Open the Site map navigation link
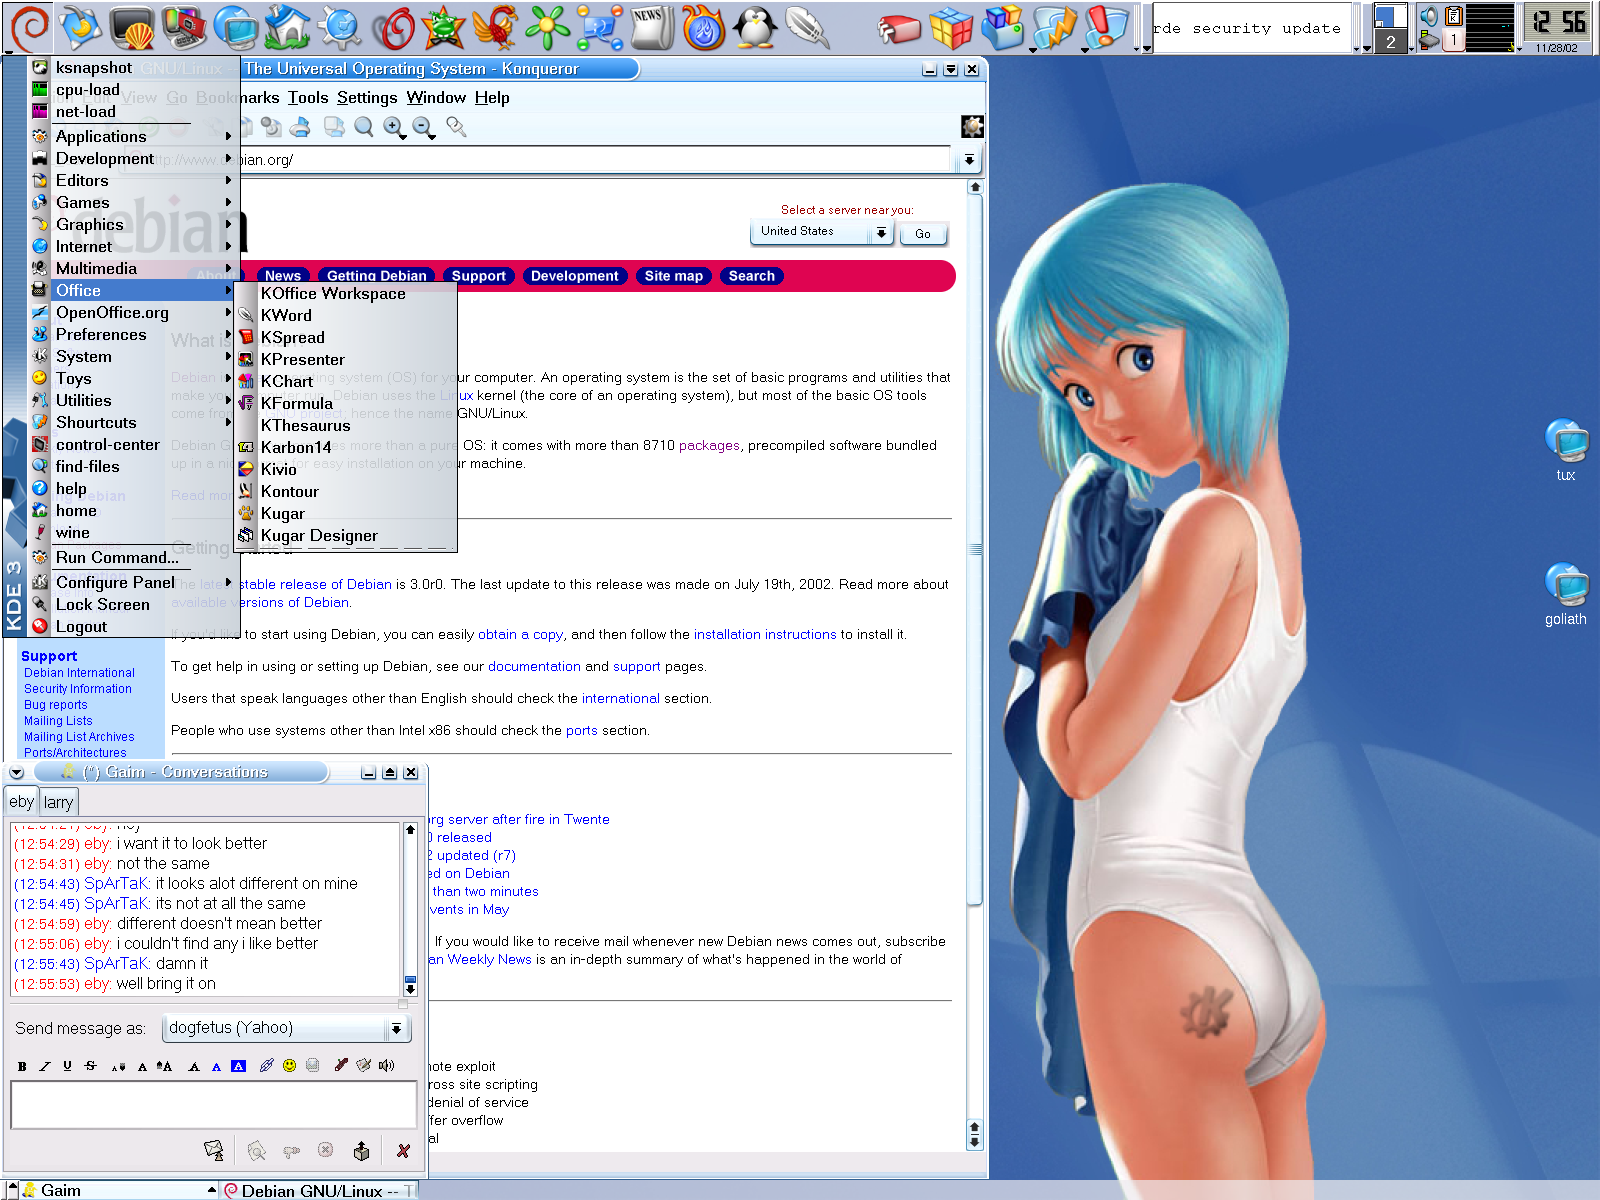The width and height of the screenshot is (1600, 1200). click(x=674, y=276)
